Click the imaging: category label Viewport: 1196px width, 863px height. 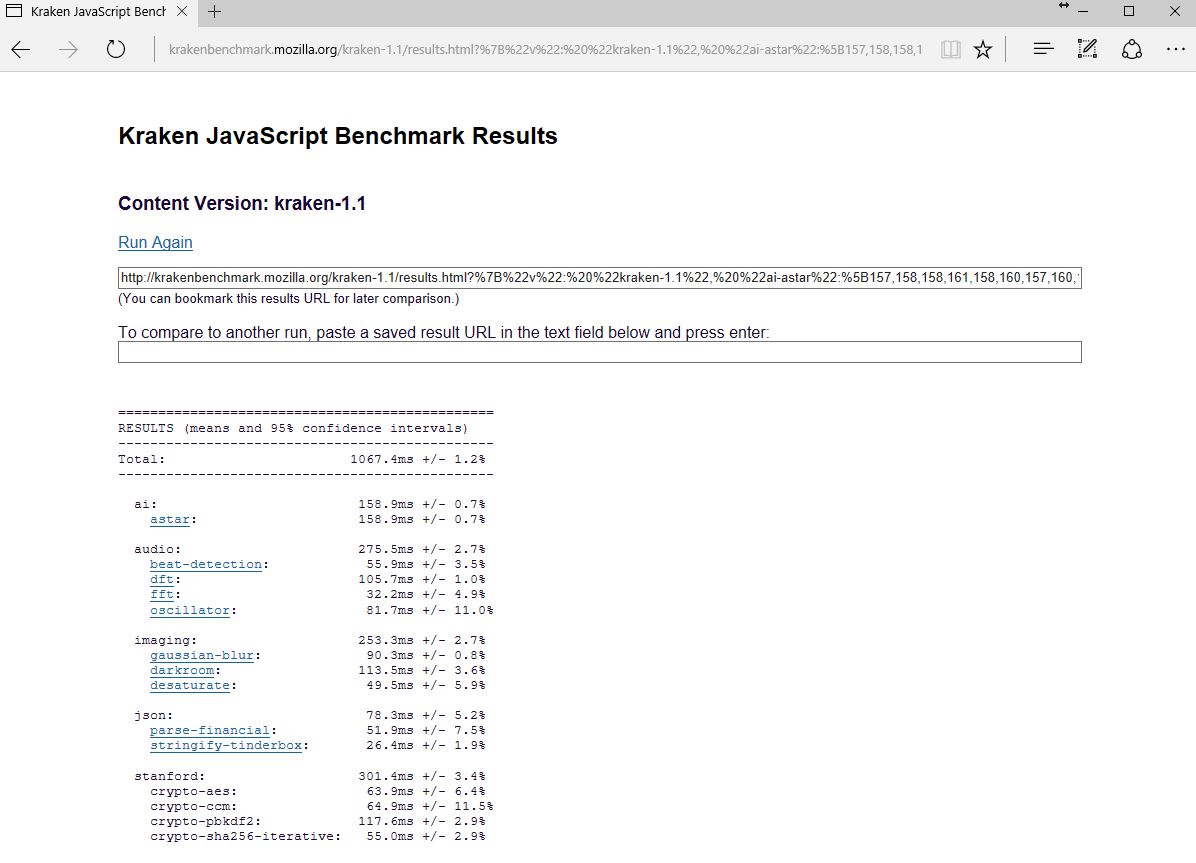[x=166, y=640]
